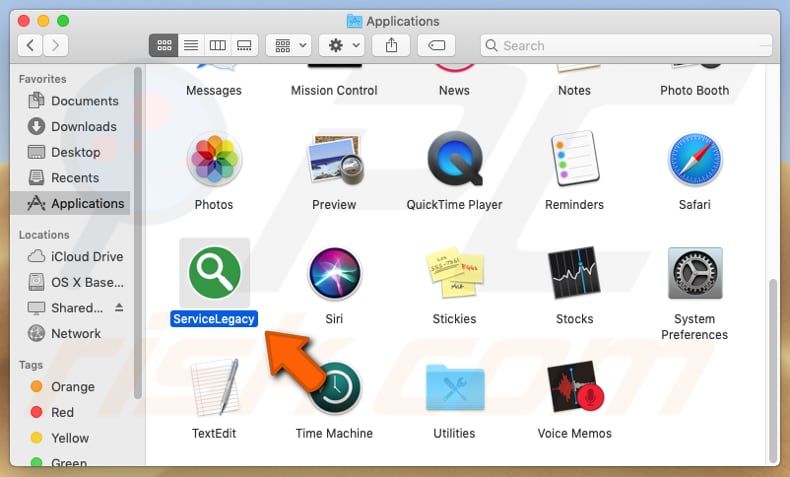Click the Share button
This screenshot has width=790, height=477.
coord(391,46)
